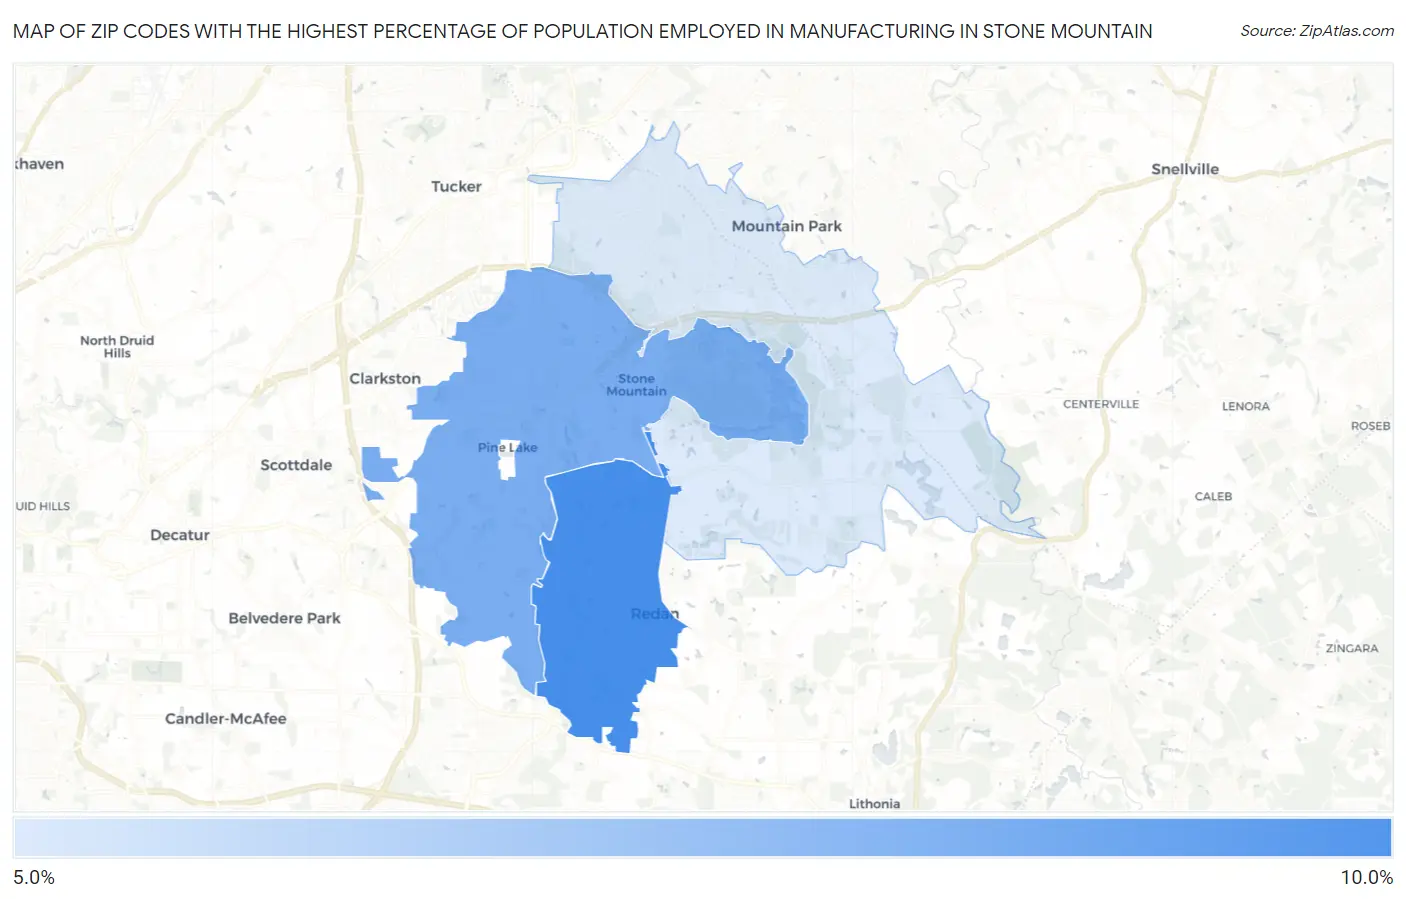Click the North Druid Hills label
The width and height of the screenshot is (1406, 899).
click(117, 346)
